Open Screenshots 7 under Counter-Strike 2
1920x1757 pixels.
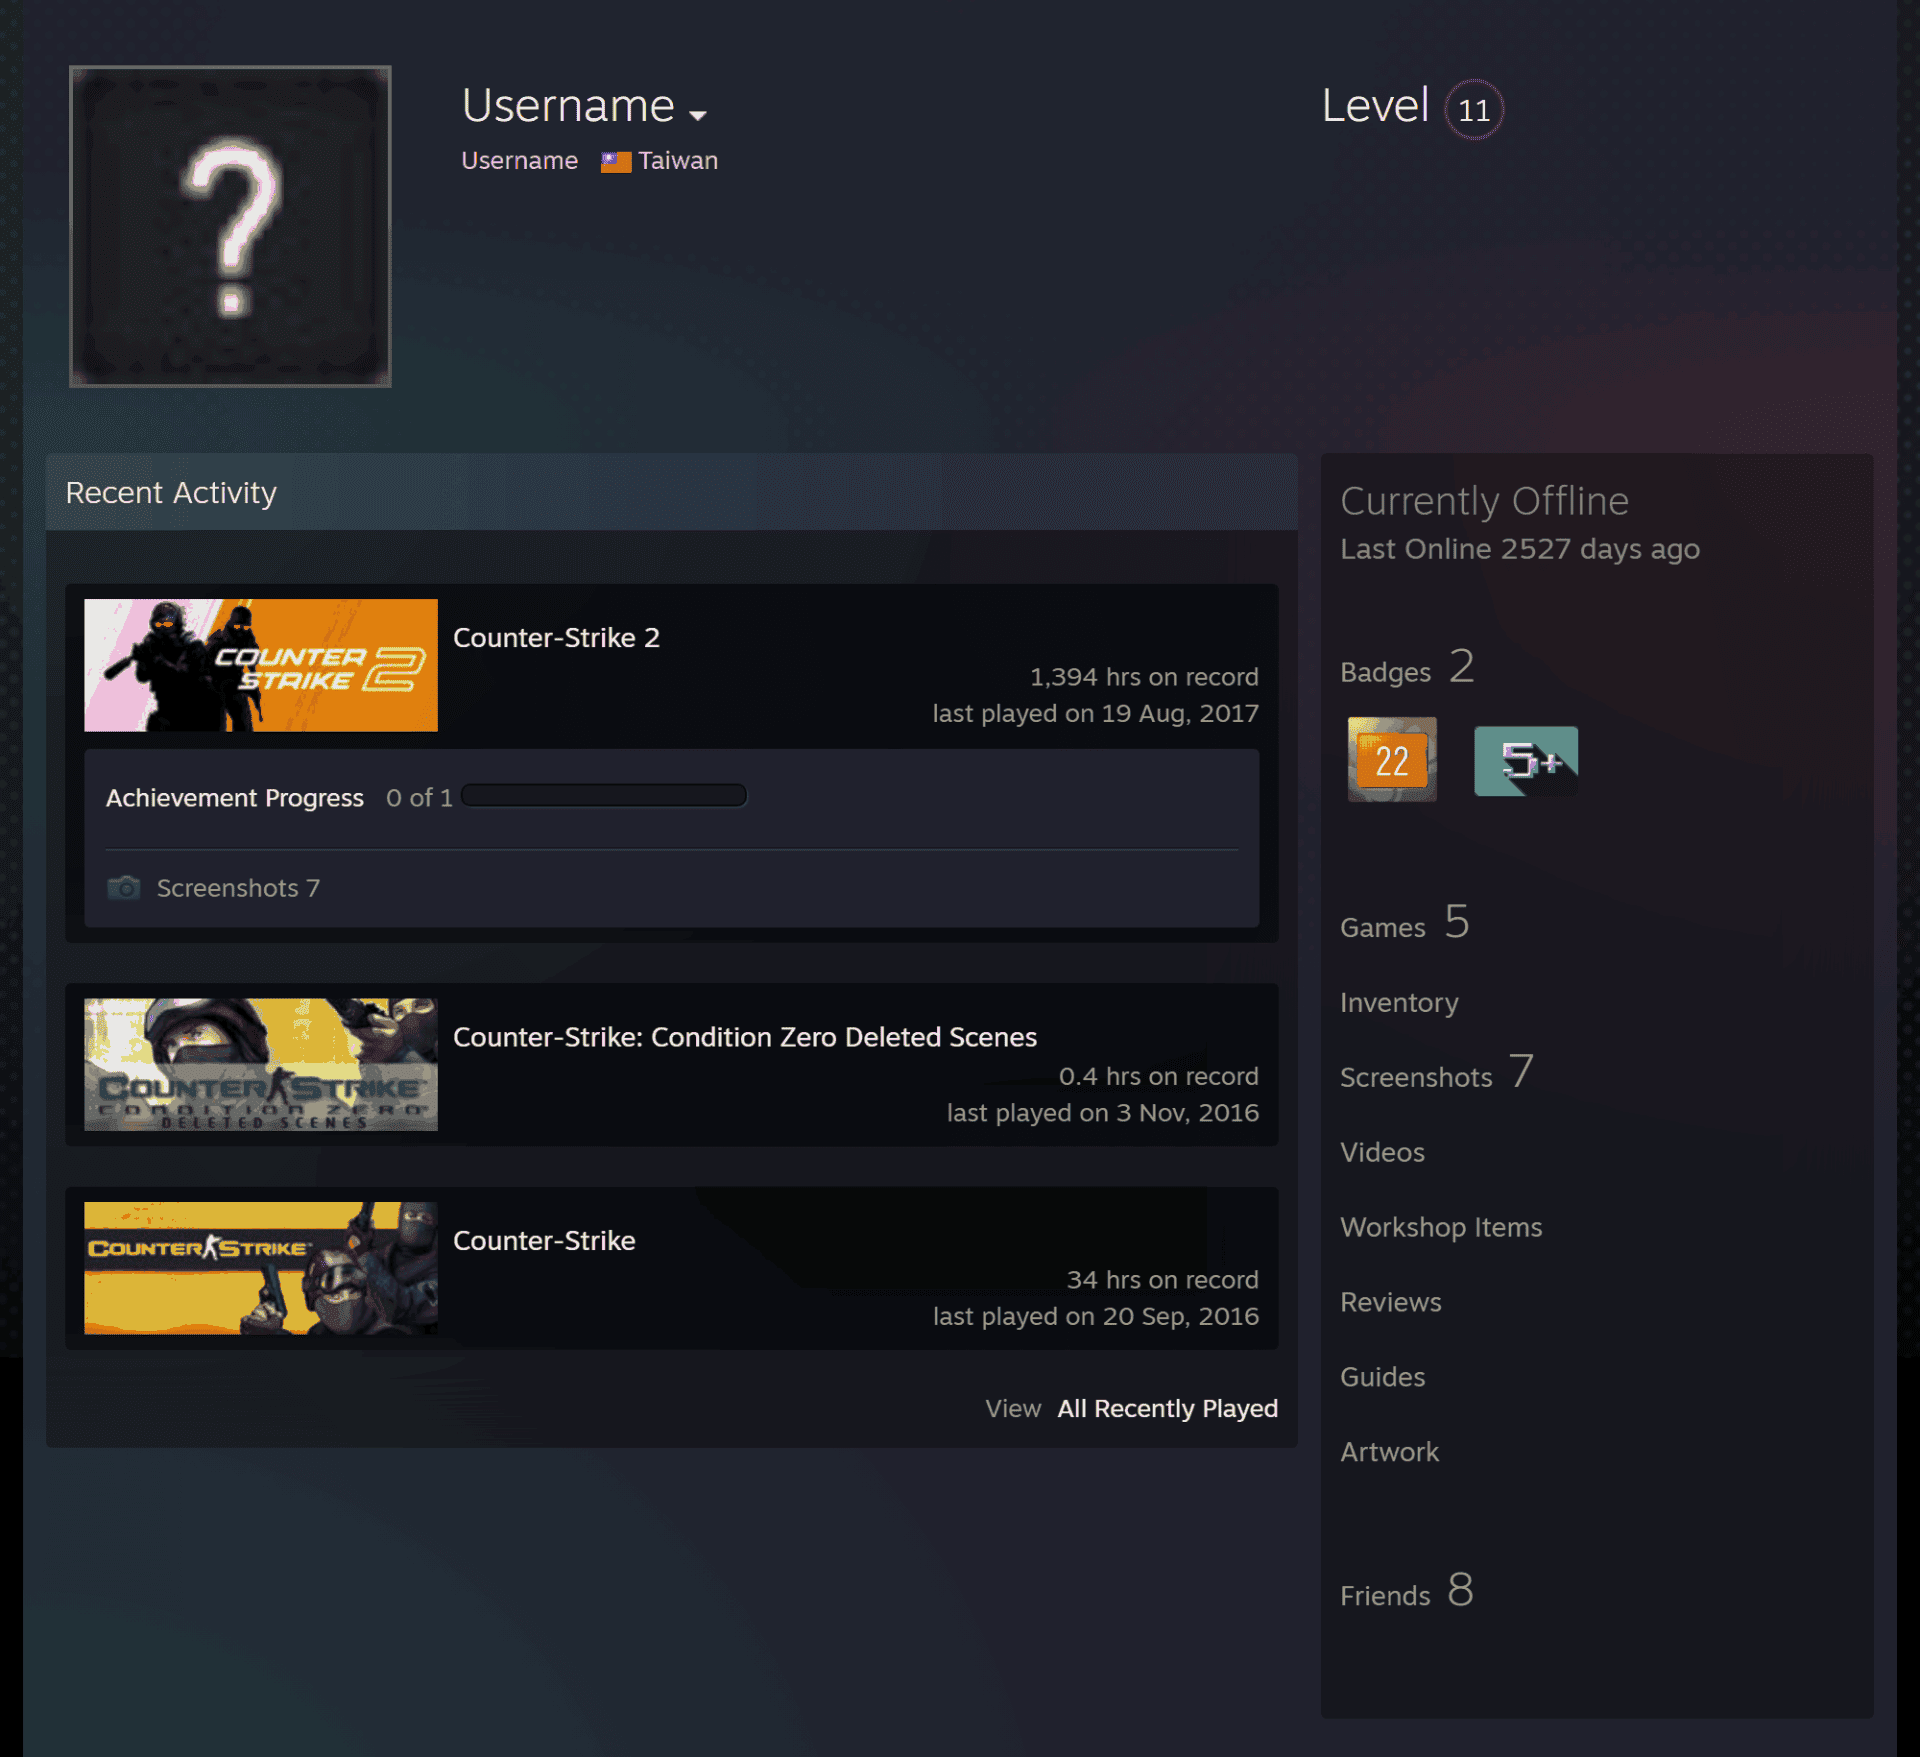coord(238,888)
